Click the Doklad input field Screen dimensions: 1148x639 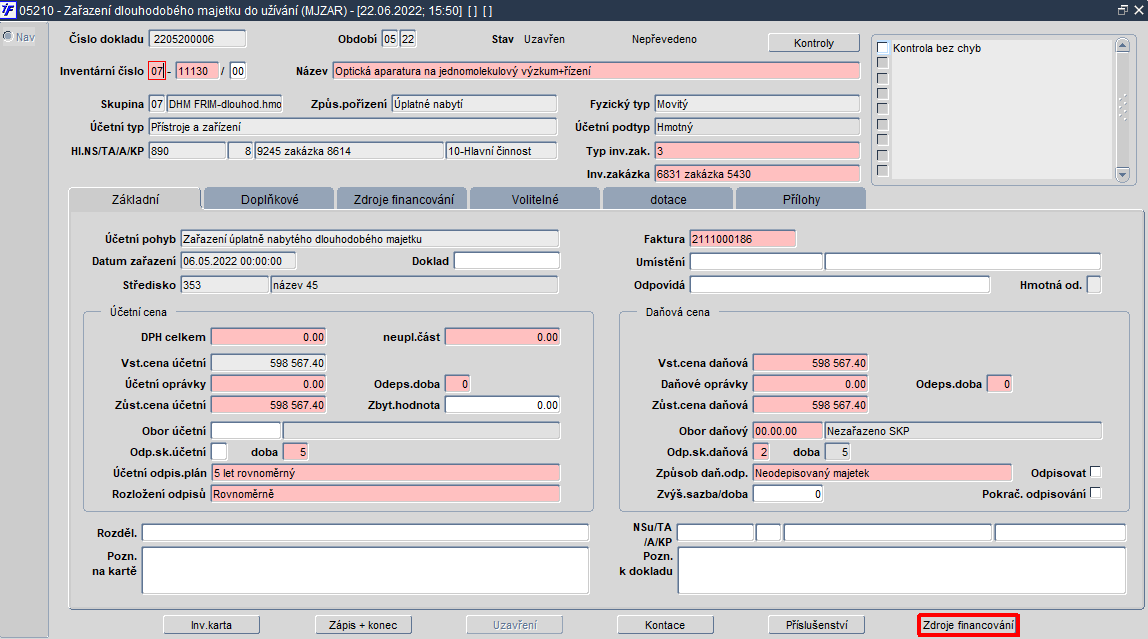pos(507,261)
